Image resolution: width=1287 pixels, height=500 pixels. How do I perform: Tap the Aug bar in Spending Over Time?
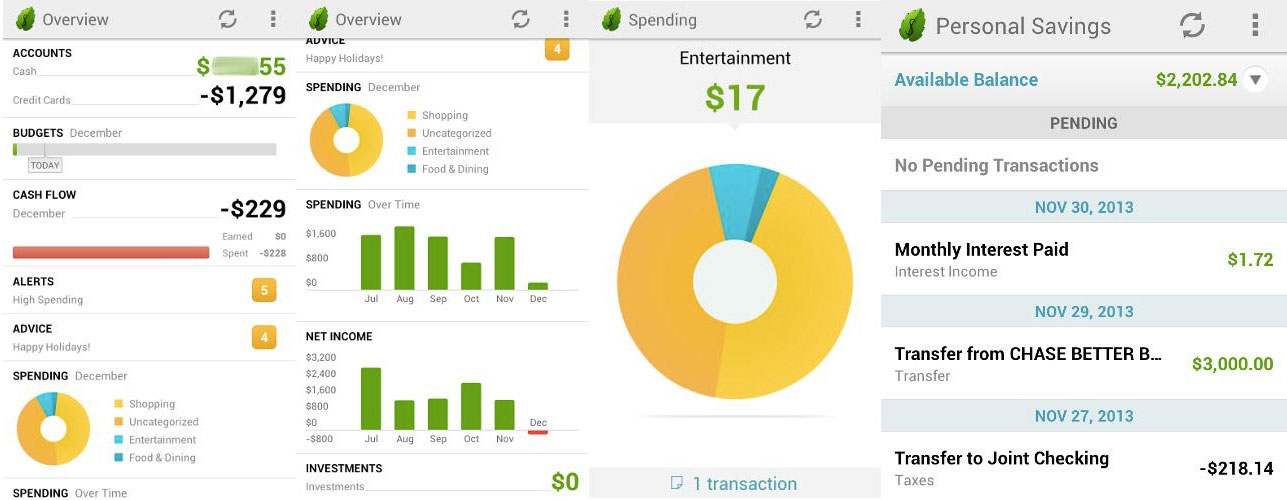[404, 257]
